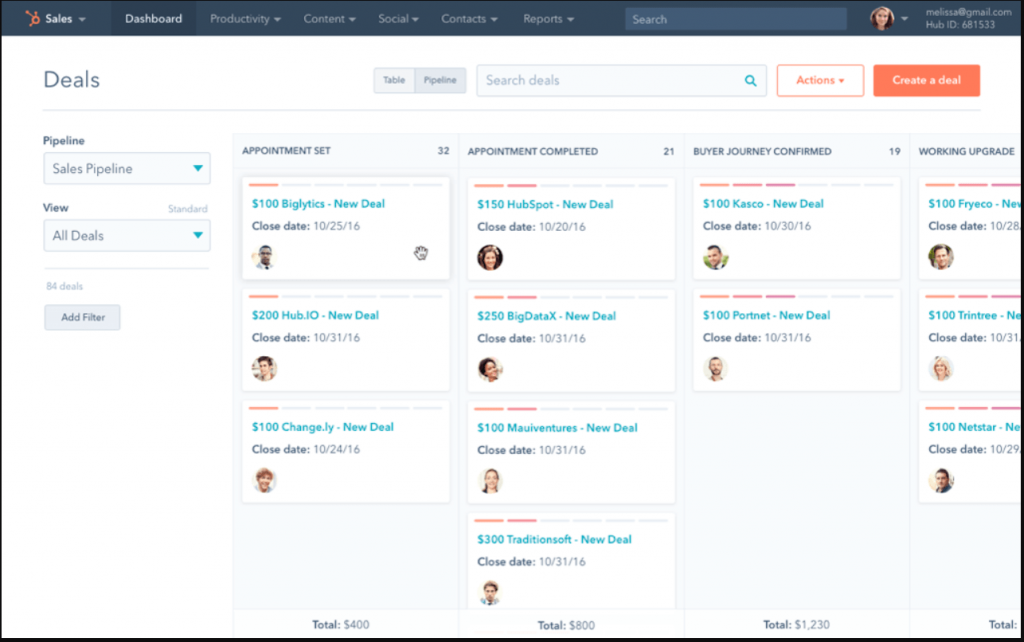1024x642 pixels.
Task: Open Melissa's profile avatar in top bar
Action: (x=882, y=18)
